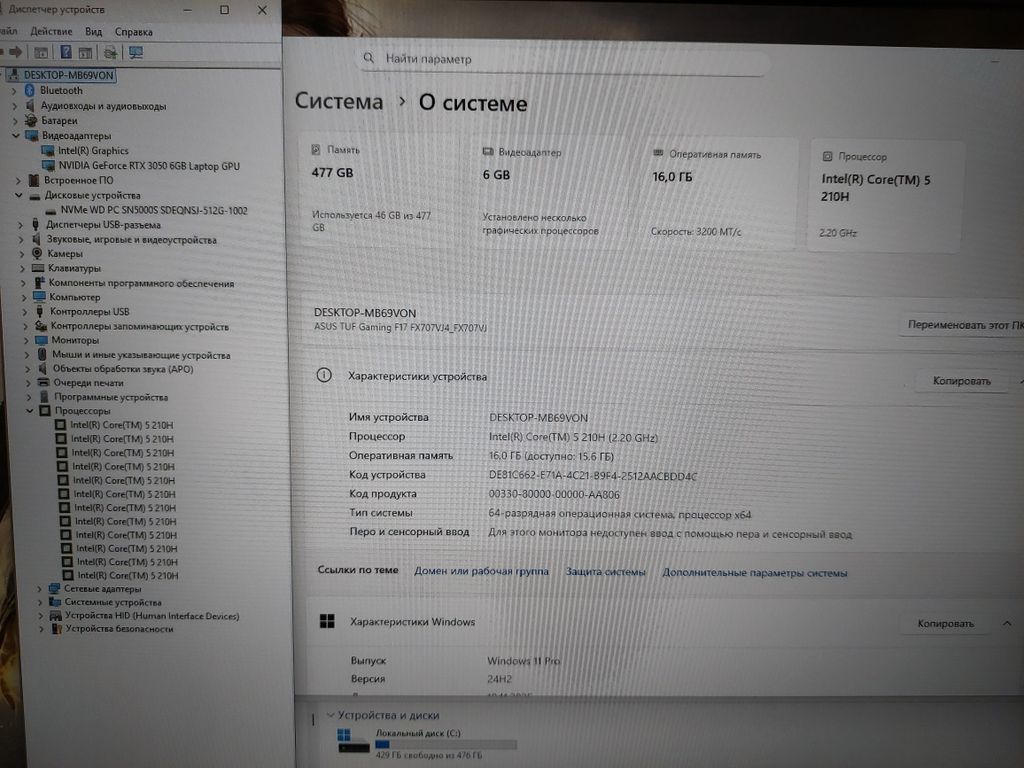Click the blue question mark help icon
This screenshot has height=768, width=1024.
[66, 52]
